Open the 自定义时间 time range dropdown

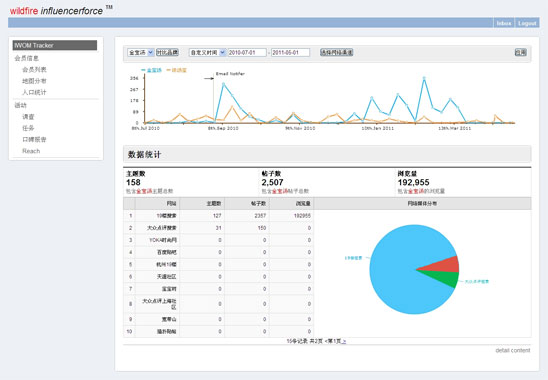[207, 52]
